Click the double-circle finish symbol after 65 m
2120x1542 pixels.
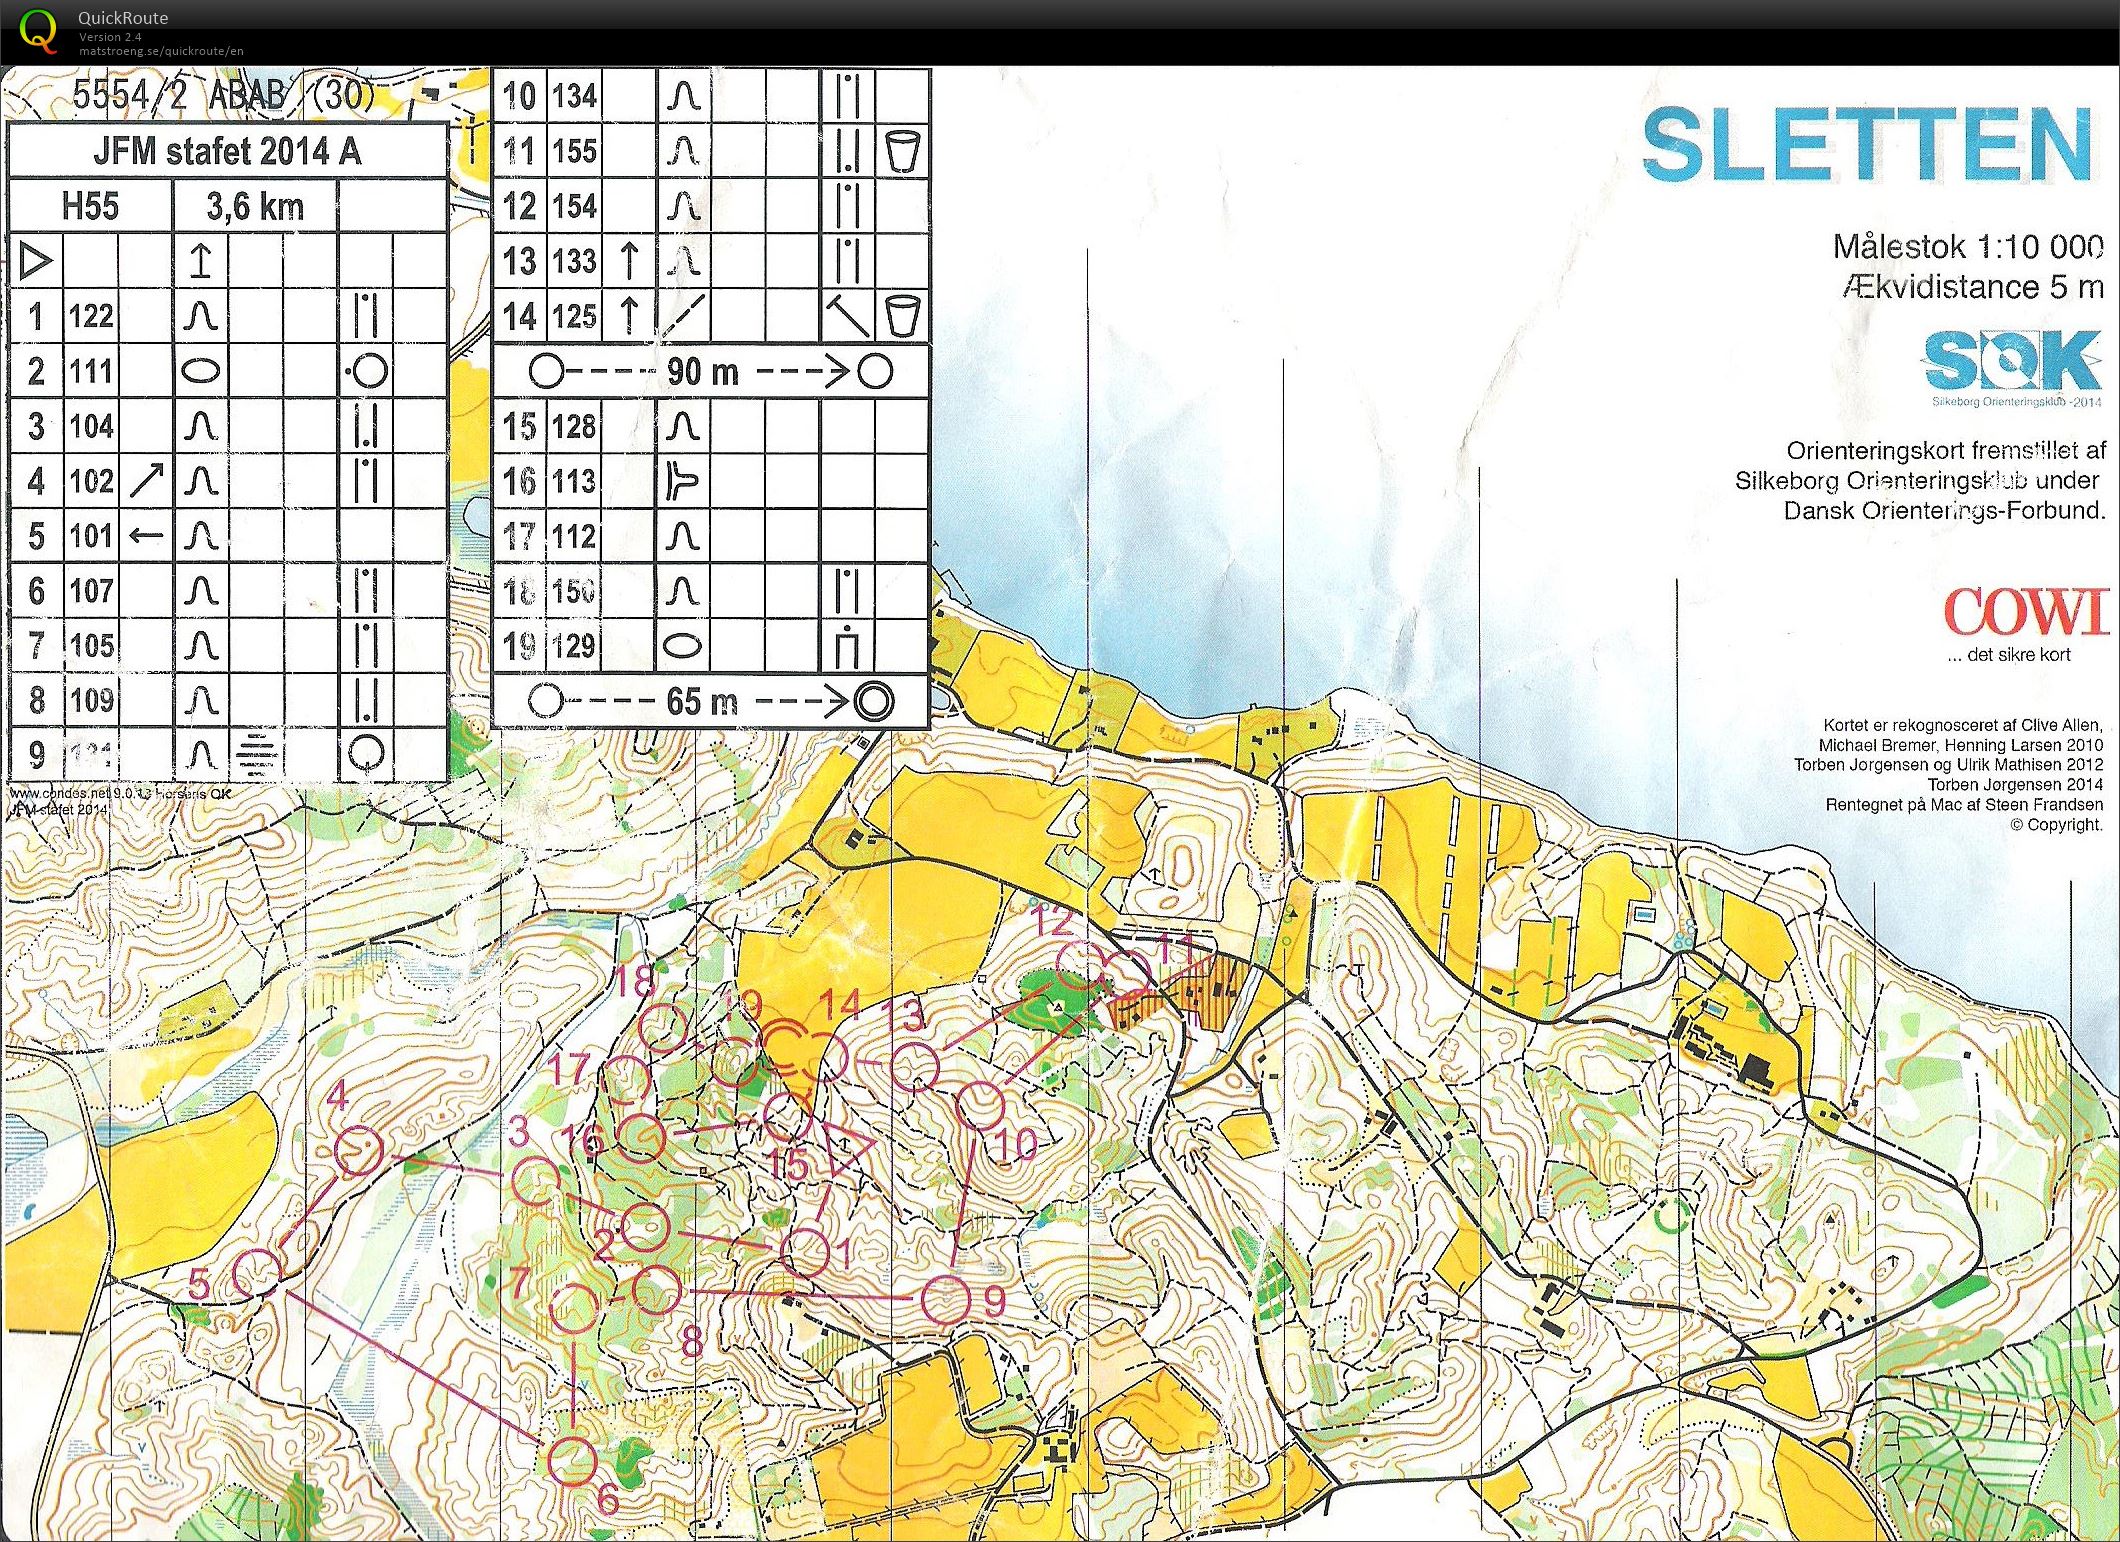873,700
